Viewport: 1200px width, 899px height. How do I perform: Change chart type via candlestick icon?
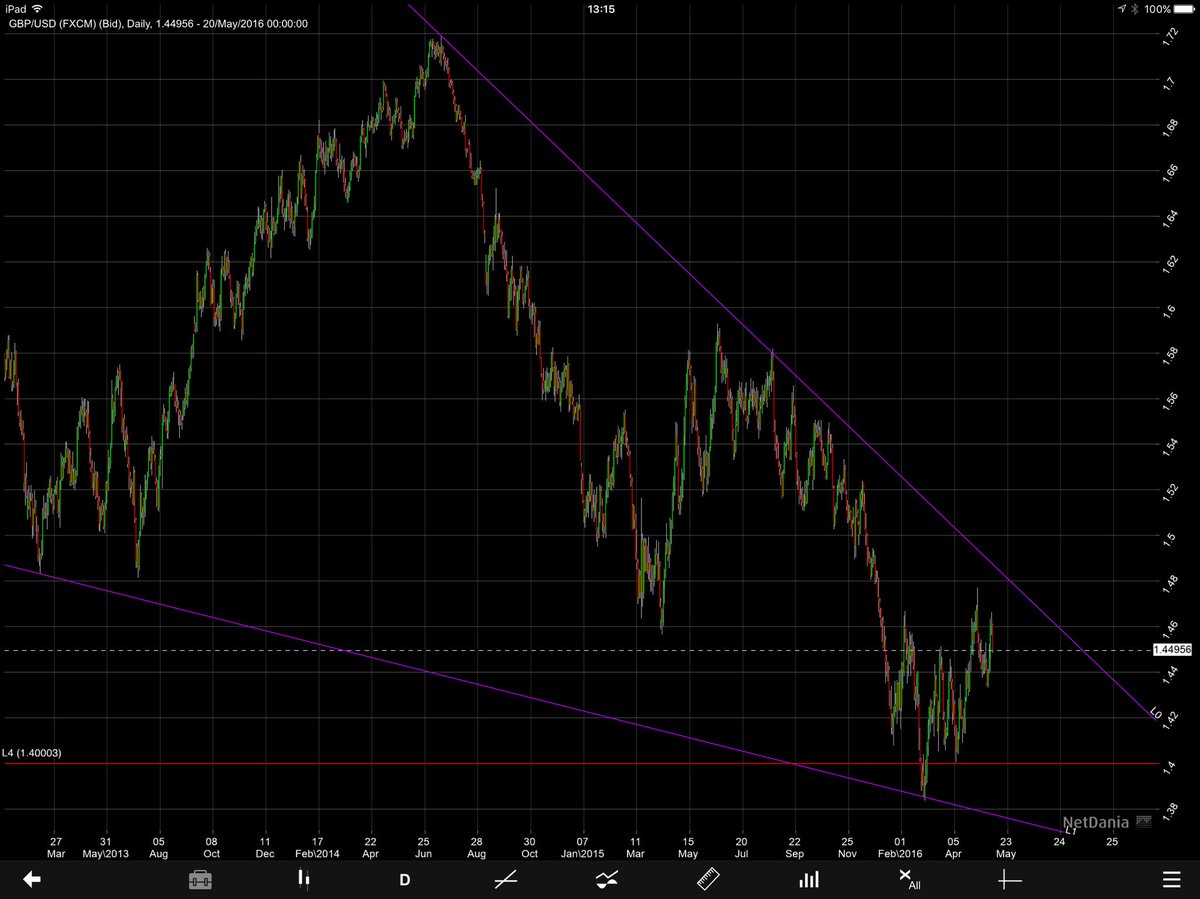[304, 879]
